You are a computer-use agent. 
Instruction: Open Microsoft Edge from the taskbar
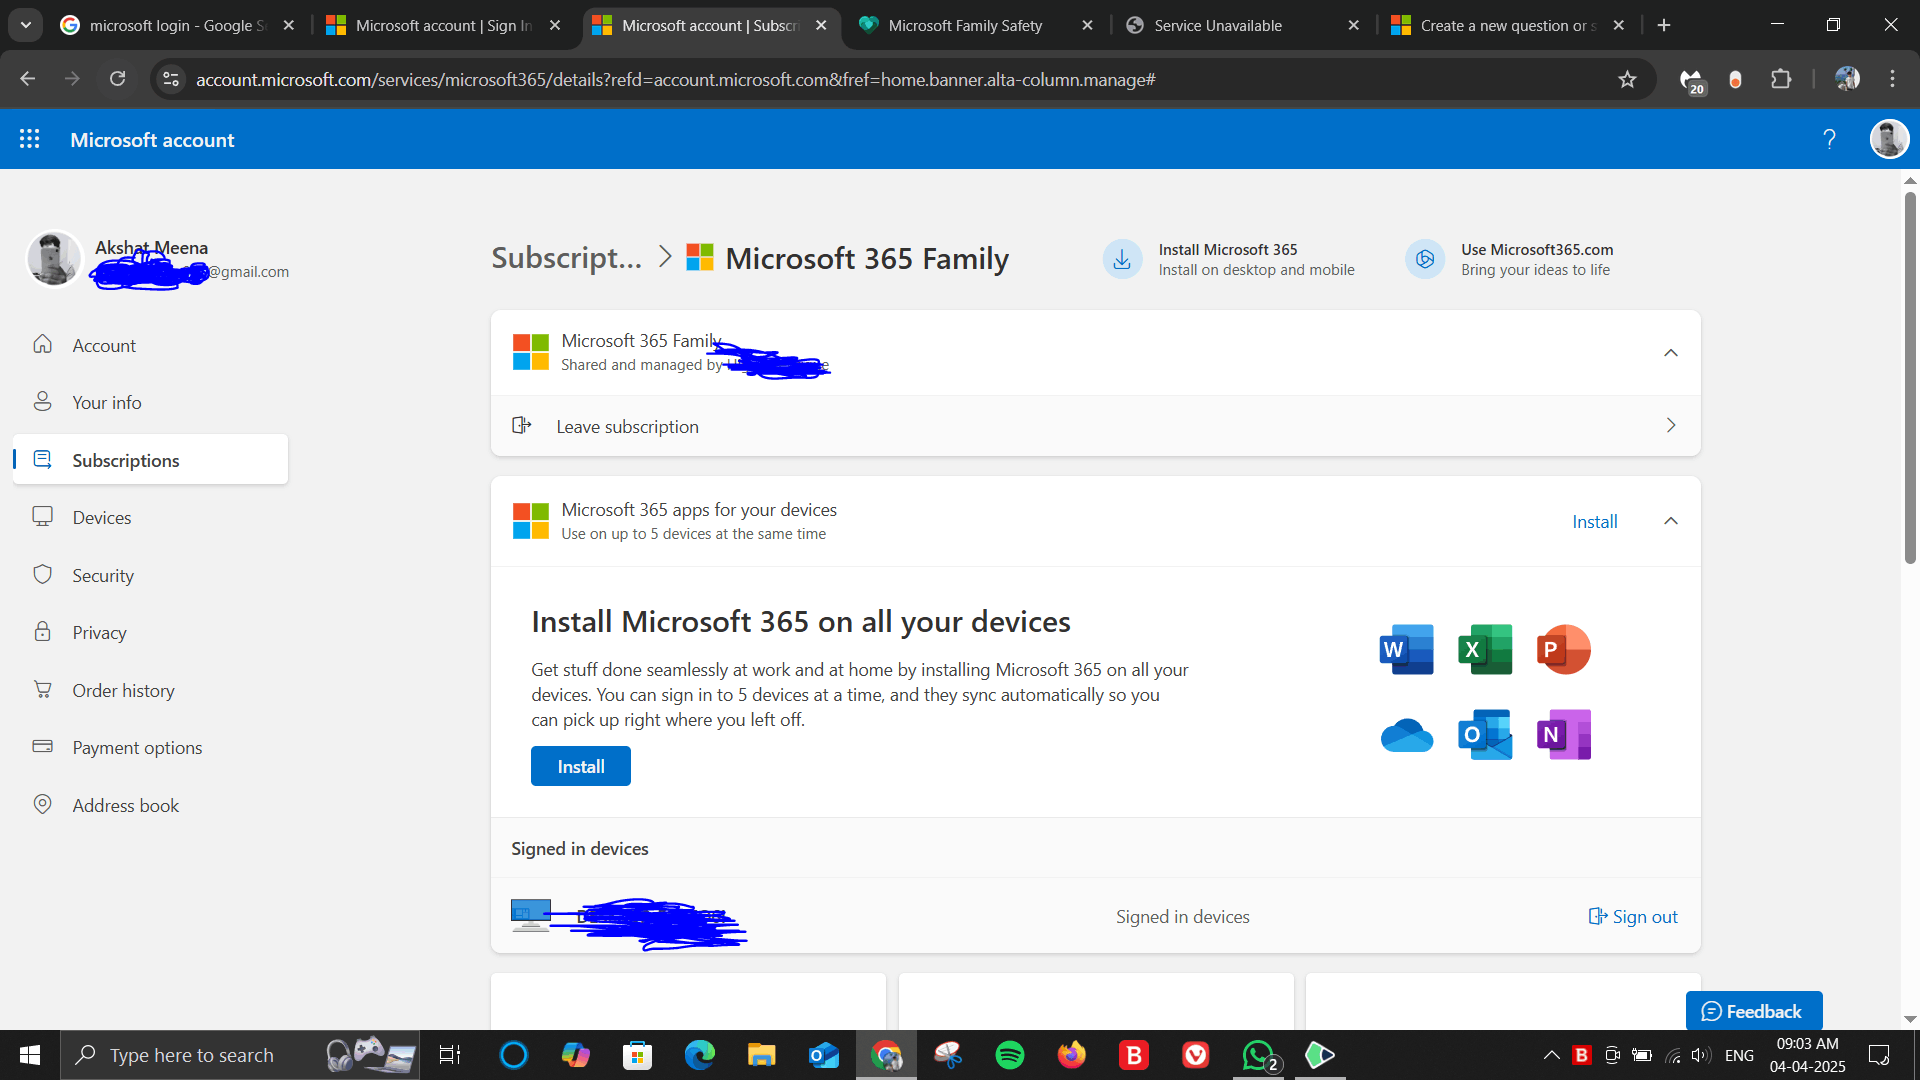(700, 1055)
